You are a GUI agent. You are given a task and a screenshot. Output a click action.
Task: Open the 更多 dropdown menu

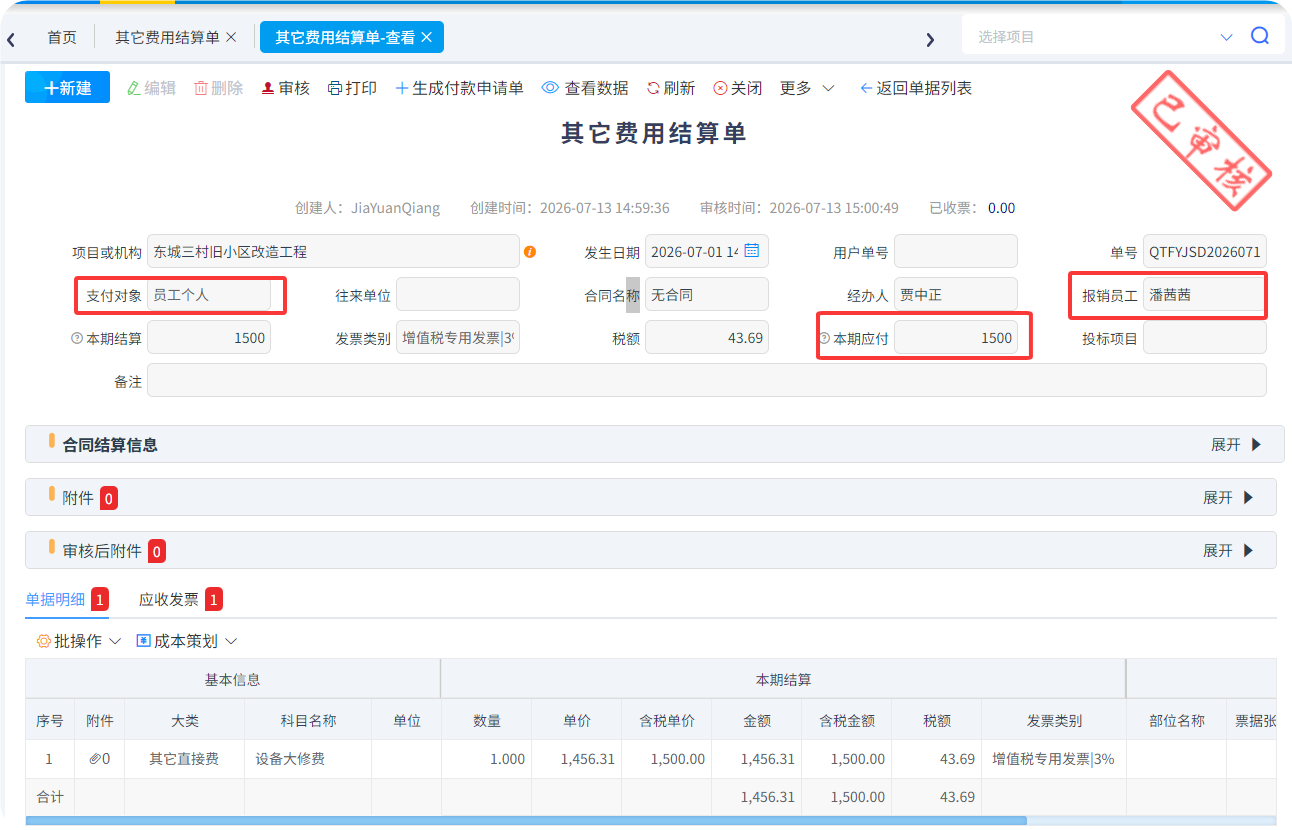tap(807, 88)
